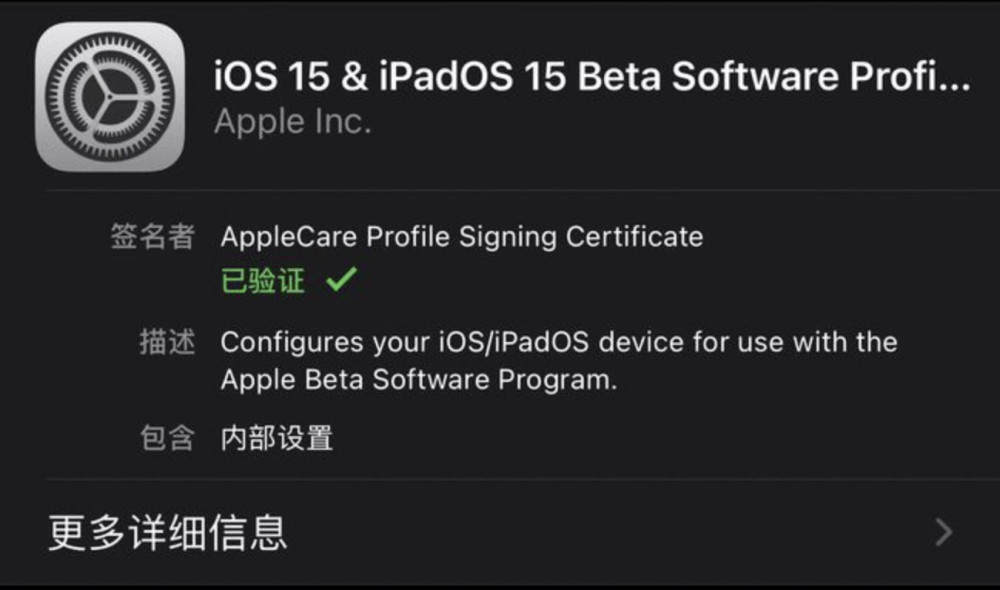Click the 签名者 field label
The image size is (1000, 590).
(152, 237)
